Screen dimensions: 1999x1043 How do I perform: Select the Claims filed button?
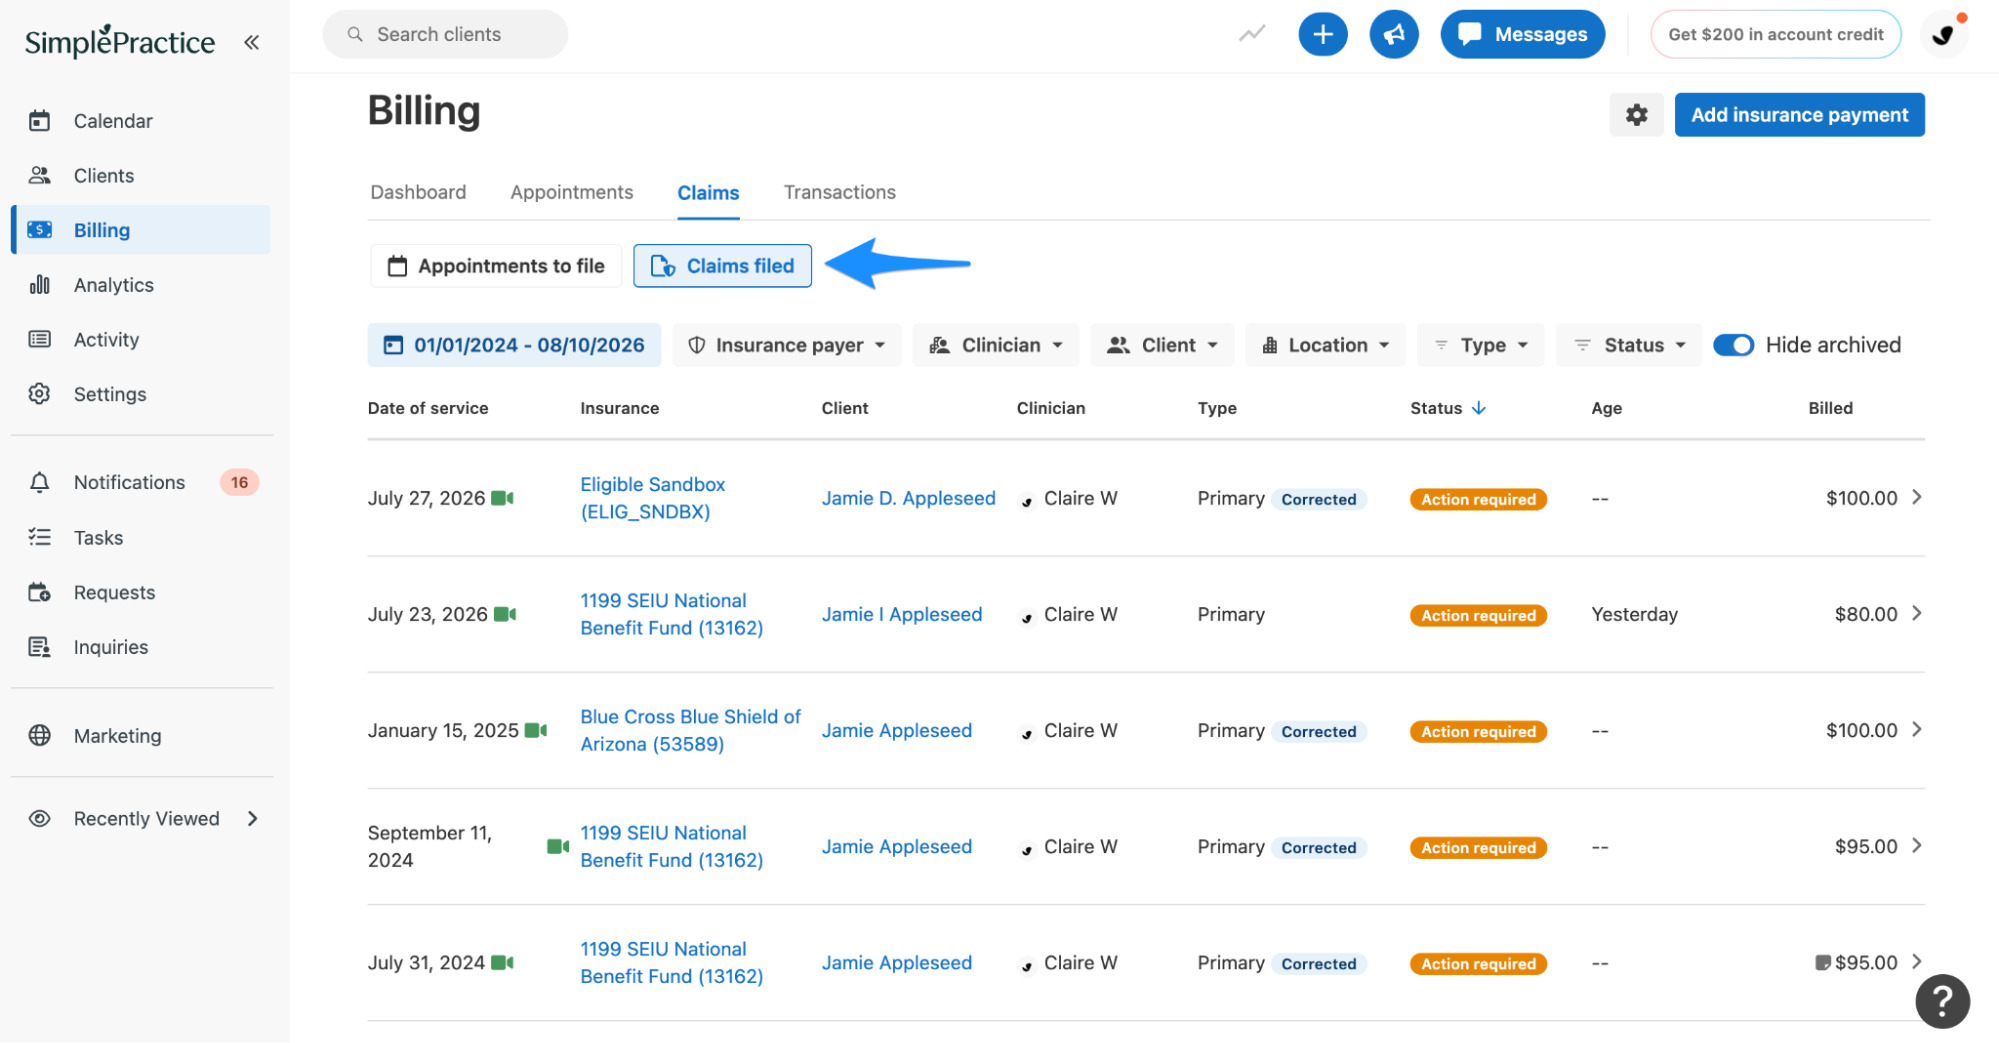[x=722, y=266]
